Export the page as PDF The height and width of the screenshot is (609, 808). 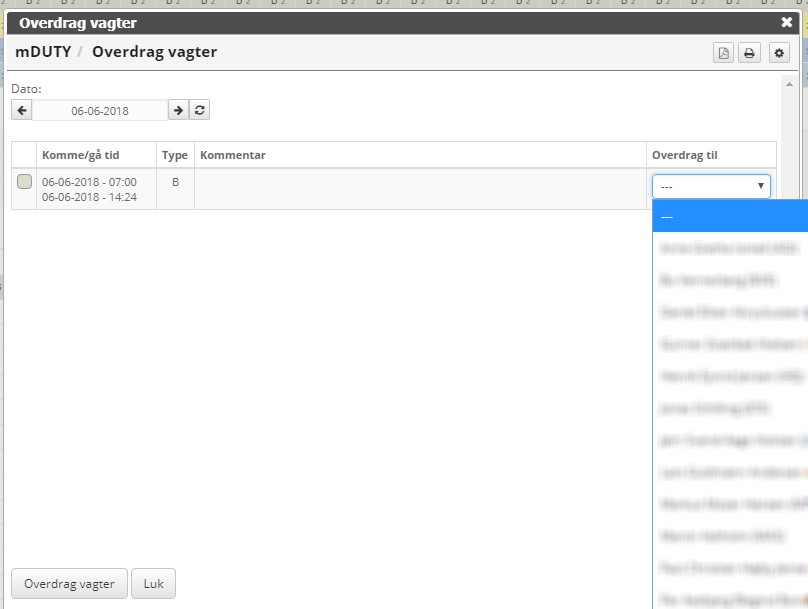[x=723, y=53]
